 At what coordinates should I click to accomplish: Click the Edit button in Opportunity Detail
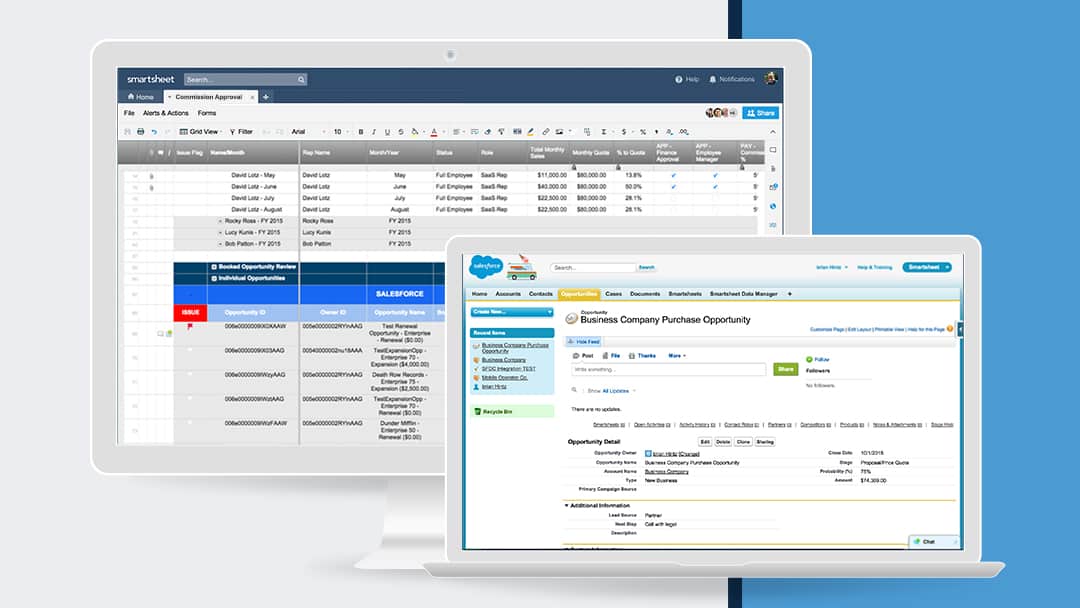(705, 442)
